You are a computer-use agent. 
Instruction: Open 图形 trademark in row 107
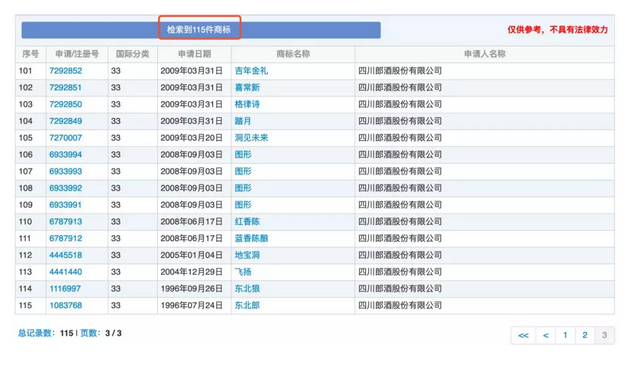click(243, 172)
